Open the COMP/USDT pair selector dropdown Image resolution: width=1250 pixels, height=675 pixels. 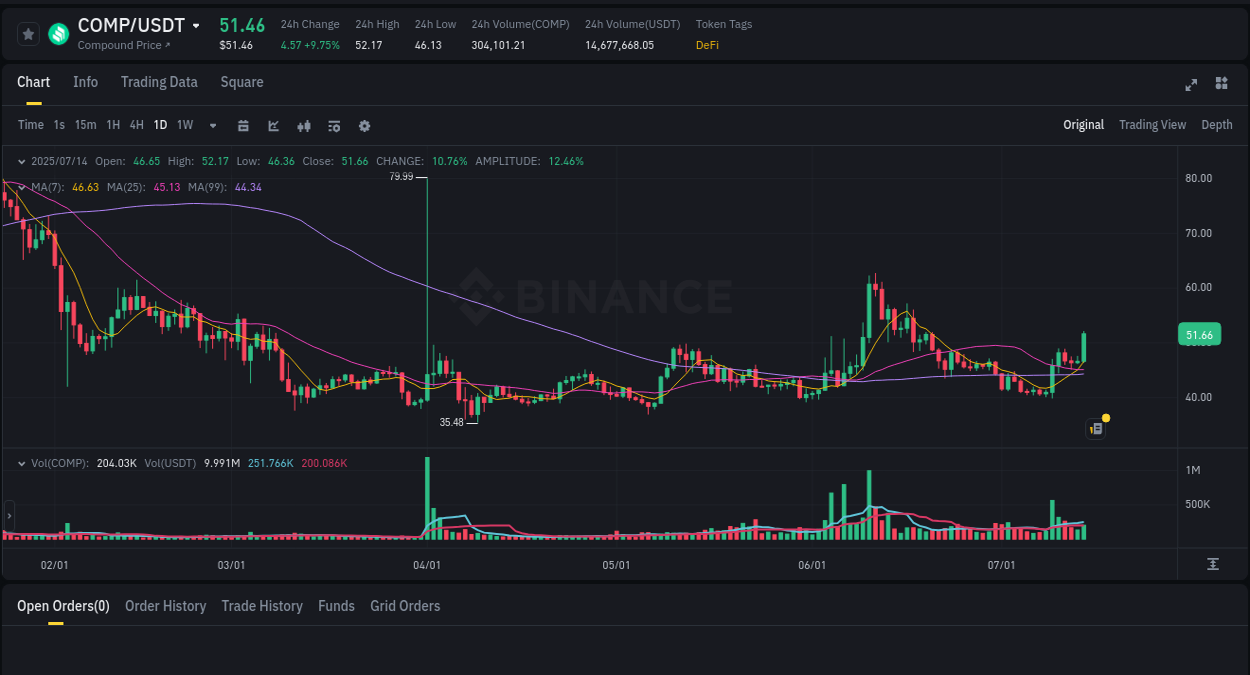pyautogui.click(x=194, y=25)
